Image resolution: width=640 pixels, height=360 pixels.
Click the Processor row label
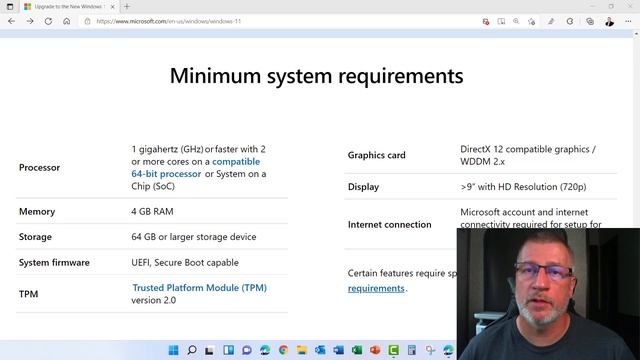(39, 167)
